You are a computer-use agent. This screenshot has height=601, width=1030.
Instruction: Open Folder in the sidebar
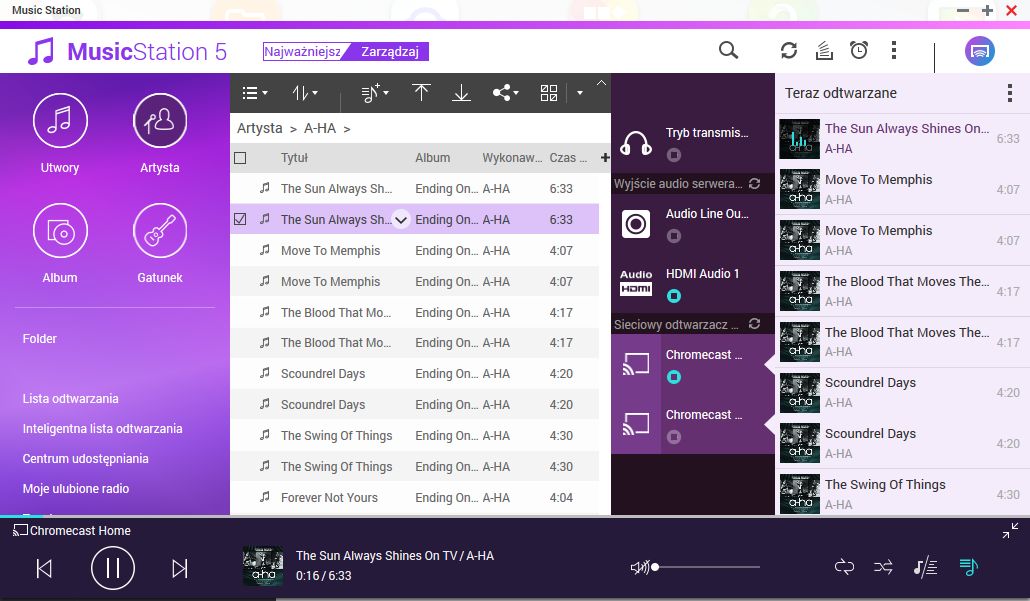coord(39,339)
